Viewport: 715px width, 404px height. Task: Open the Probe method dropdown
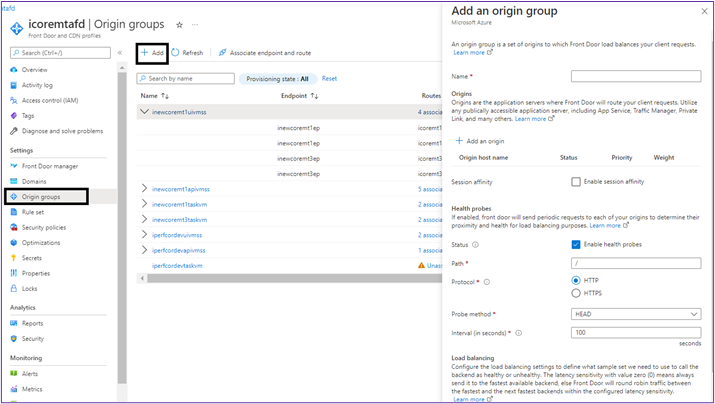click(x=636, y=314)
